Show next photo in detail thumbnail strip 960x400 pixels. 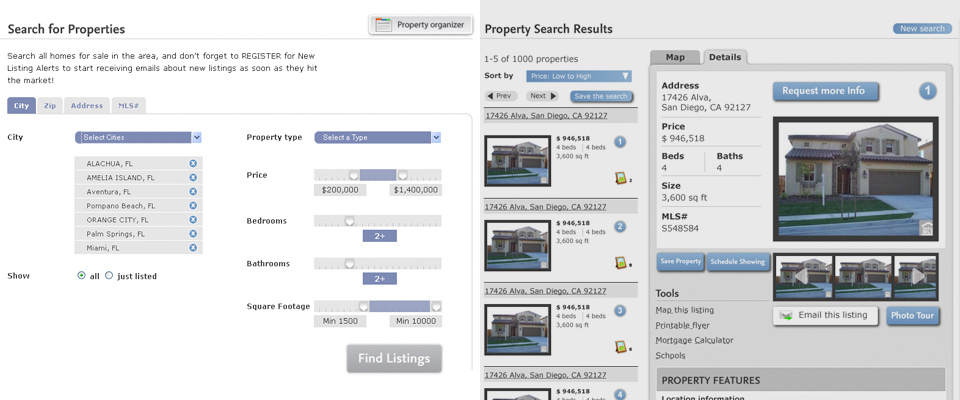[918, 277]
